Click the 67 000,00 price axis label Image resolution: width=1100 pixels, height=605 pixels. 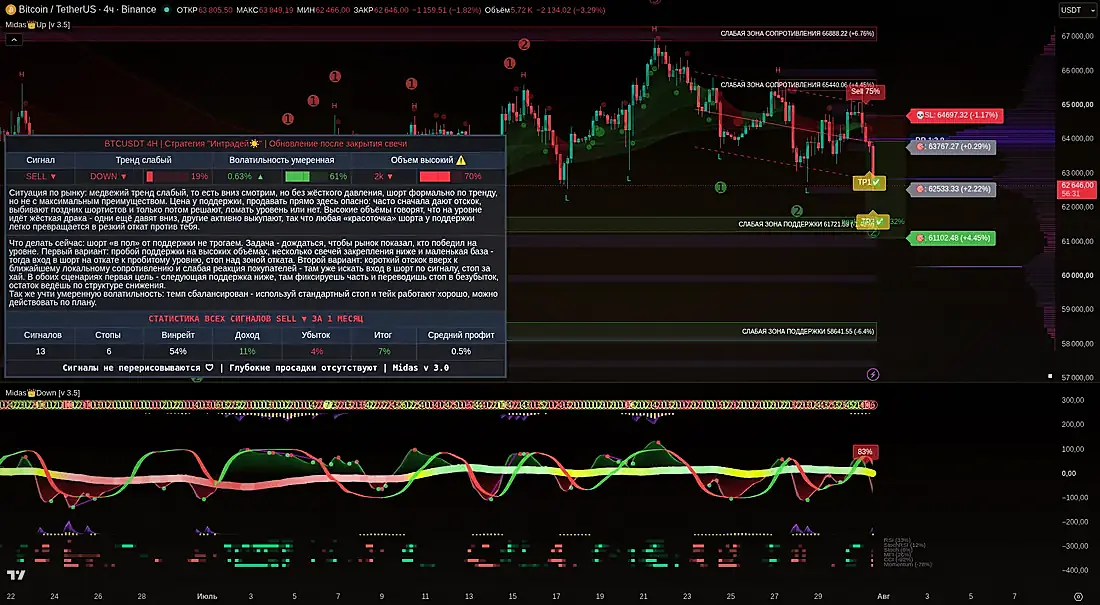pos(1077,36)
